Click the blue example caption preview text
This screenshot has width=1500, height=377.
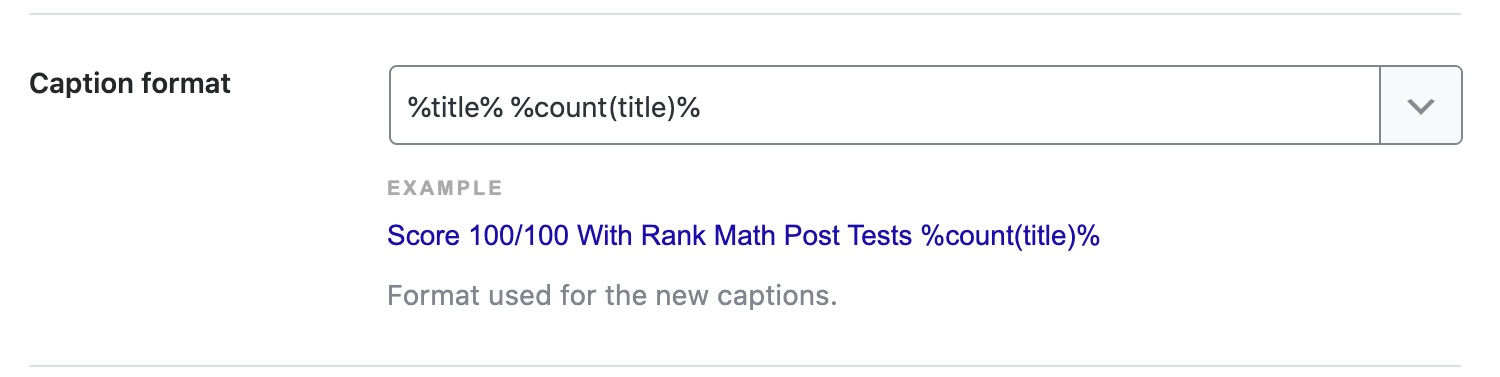click(743, 237)
